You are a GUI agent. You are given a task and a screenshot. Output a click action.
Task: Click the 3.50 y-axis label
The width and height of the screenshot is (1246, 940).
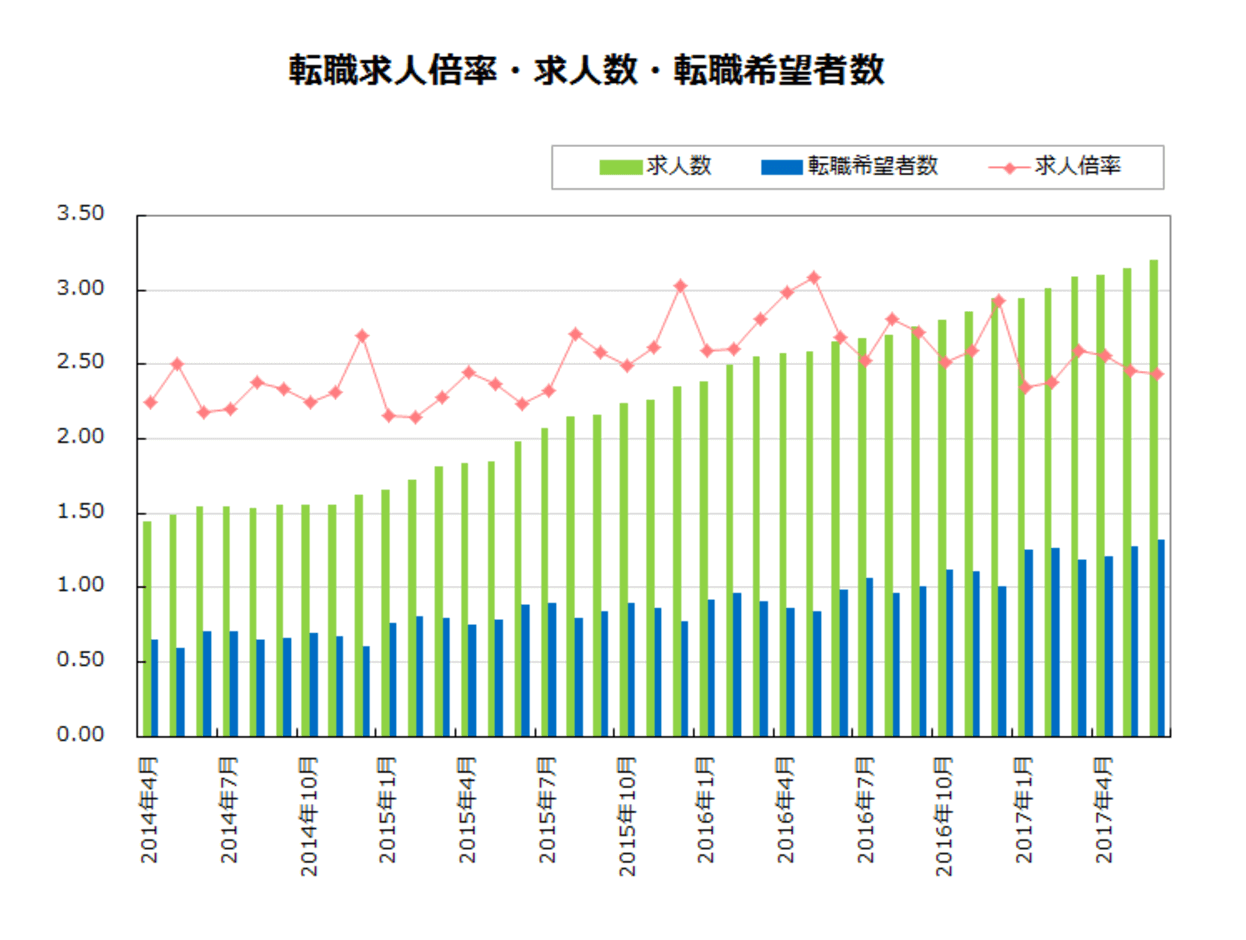coord(81,210)
